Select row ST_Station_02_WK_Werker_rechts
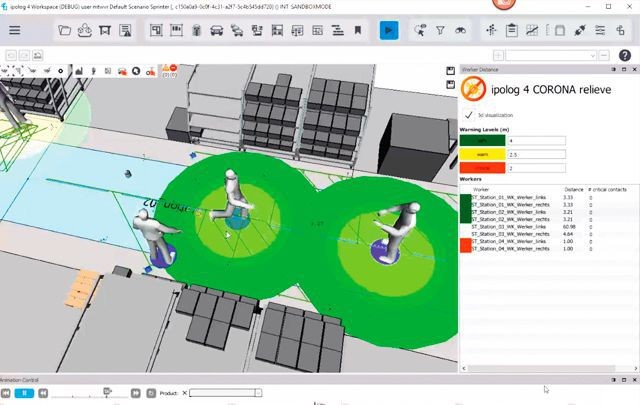Viewport: 640px width, 405px height. tap(549, 219)
